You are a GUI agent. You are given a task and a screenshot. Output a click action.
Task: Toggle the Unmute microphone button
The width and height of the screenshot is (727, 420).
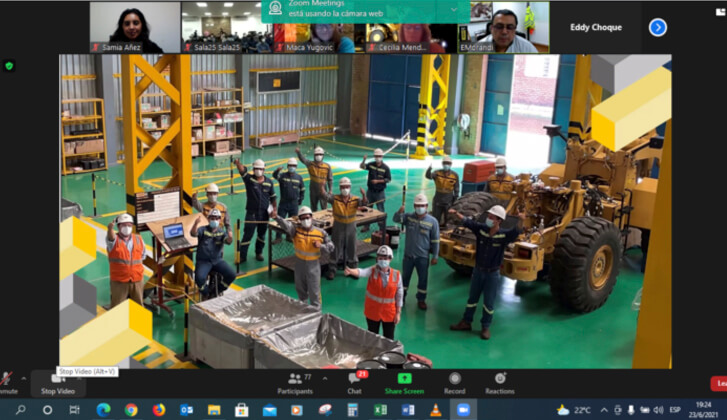point(8,382)
